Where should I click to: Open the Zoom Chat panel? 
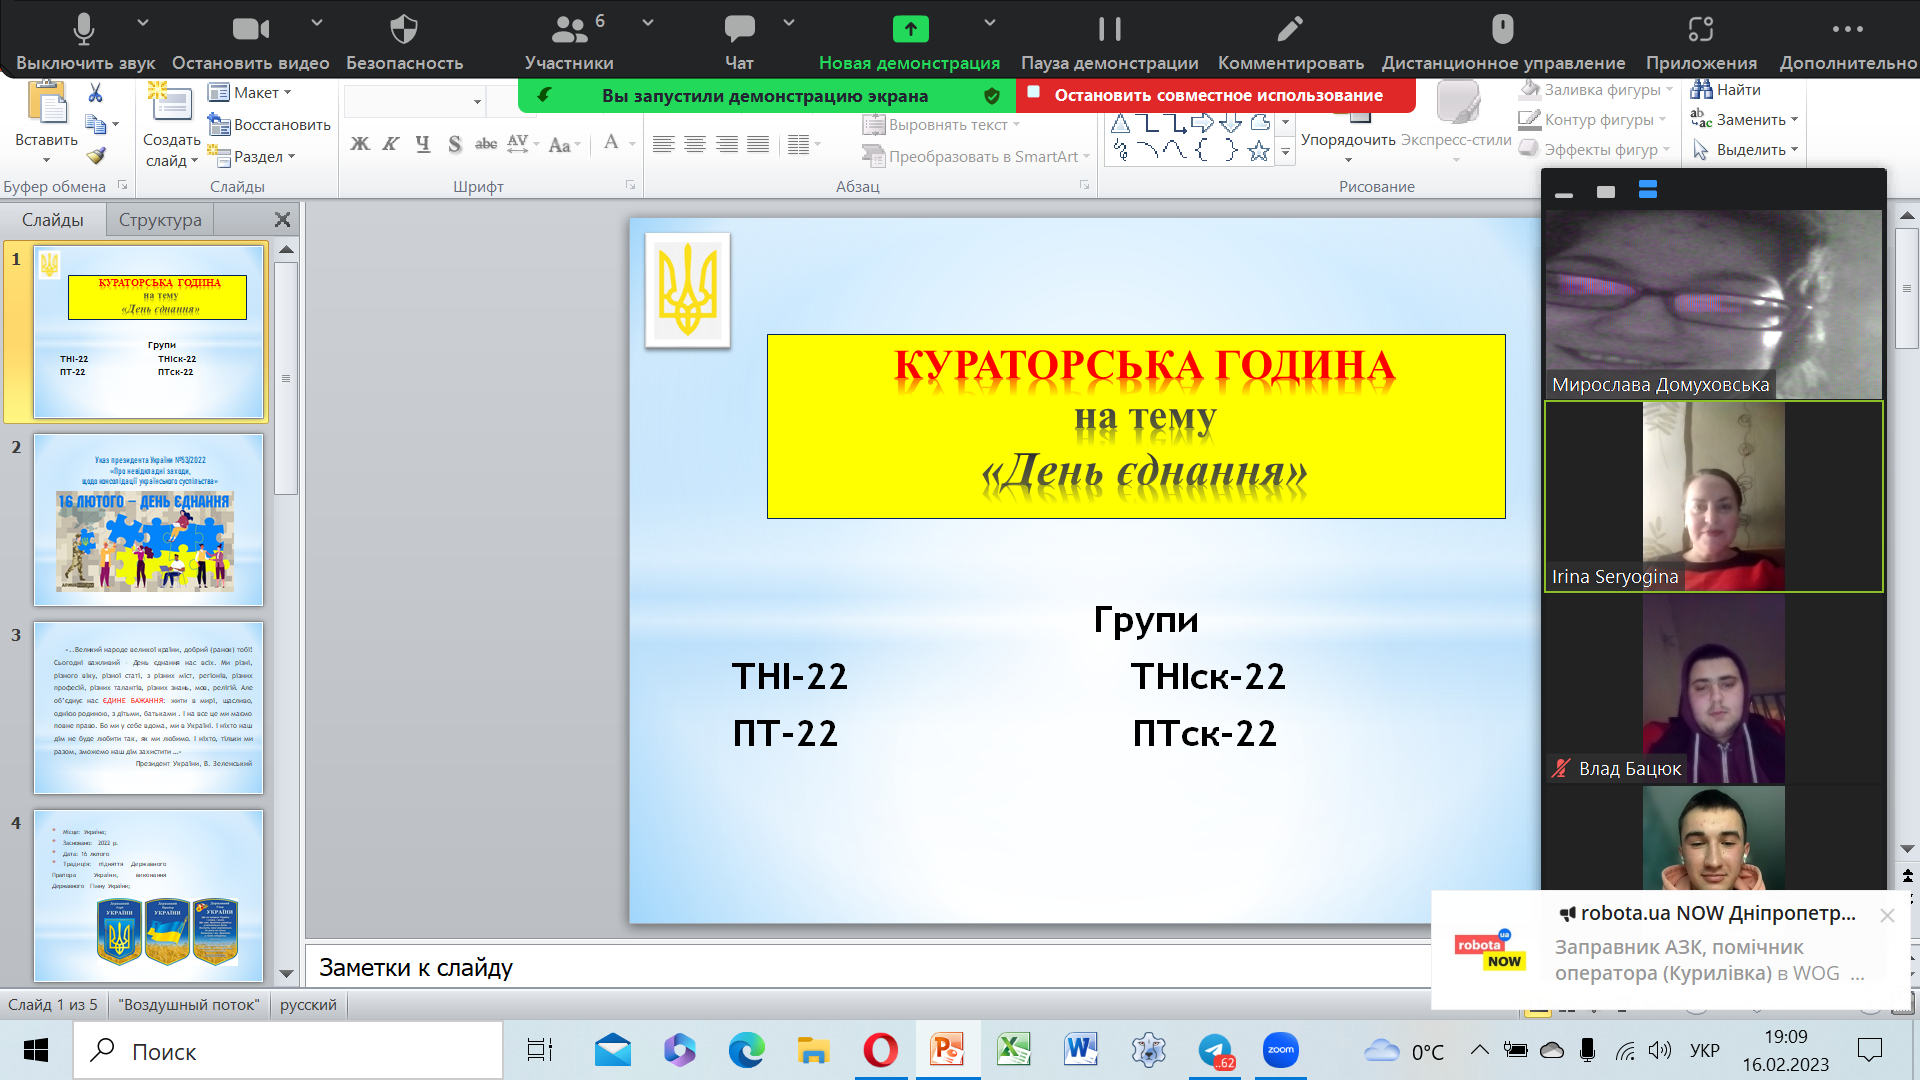click(x=739, y=30)
